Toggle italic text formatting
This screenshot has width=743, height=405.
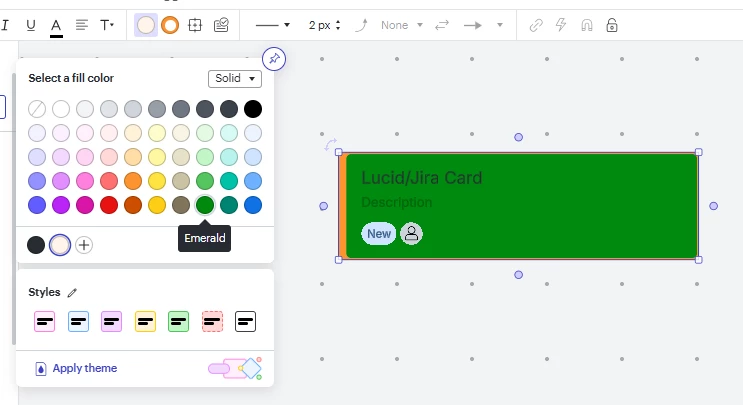(x=5, y=25)
